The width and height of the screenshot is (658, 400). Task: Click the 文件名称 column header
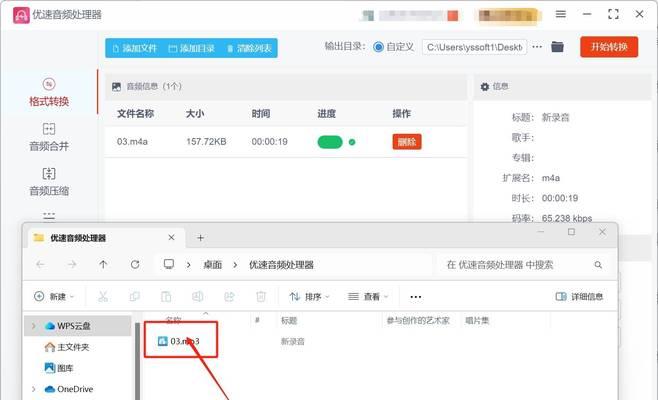point(135,114)
